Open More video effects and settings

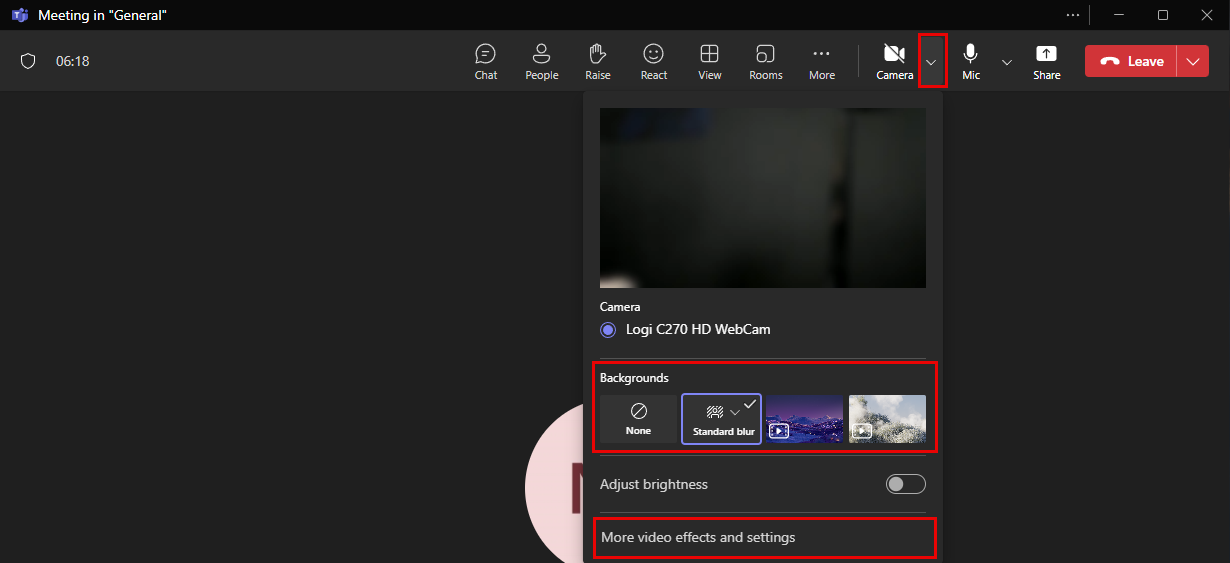coord(765,538)
